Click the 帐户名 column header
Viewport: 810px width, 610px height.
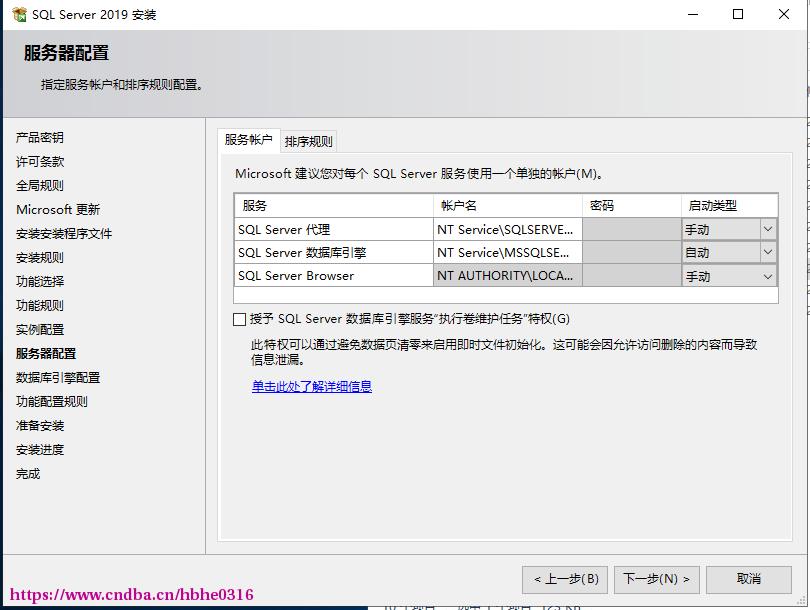(507, 206)
